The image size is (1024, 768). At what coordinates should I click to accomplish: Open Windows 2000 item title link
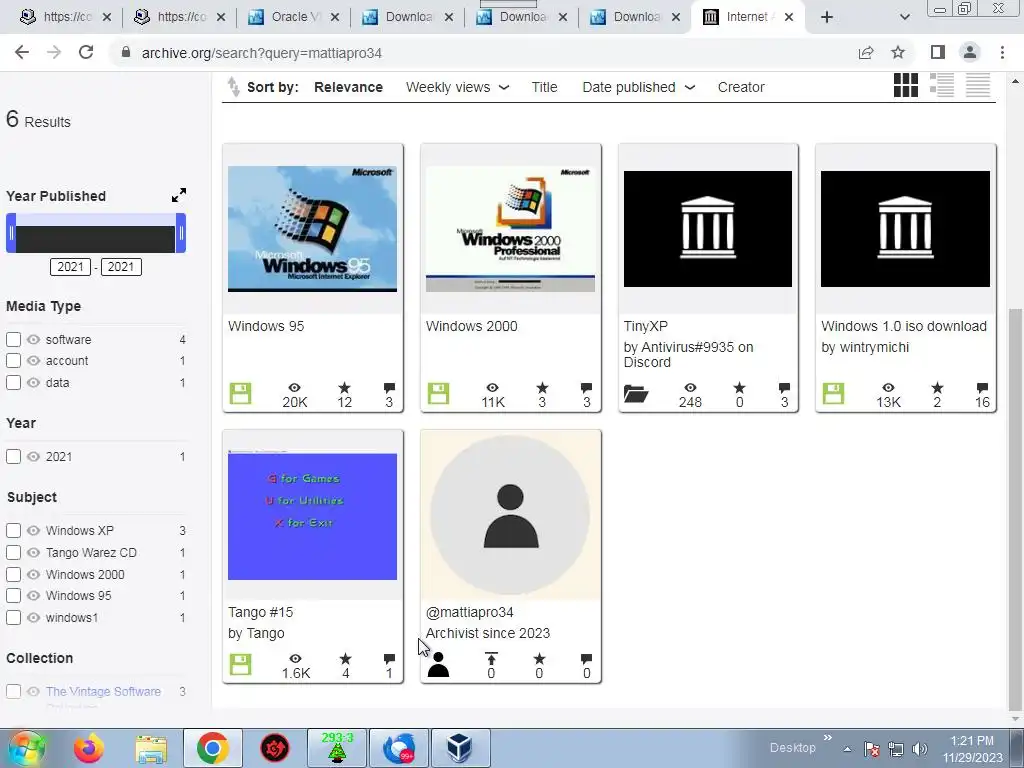pyautogui.click(x=472, y=326)
